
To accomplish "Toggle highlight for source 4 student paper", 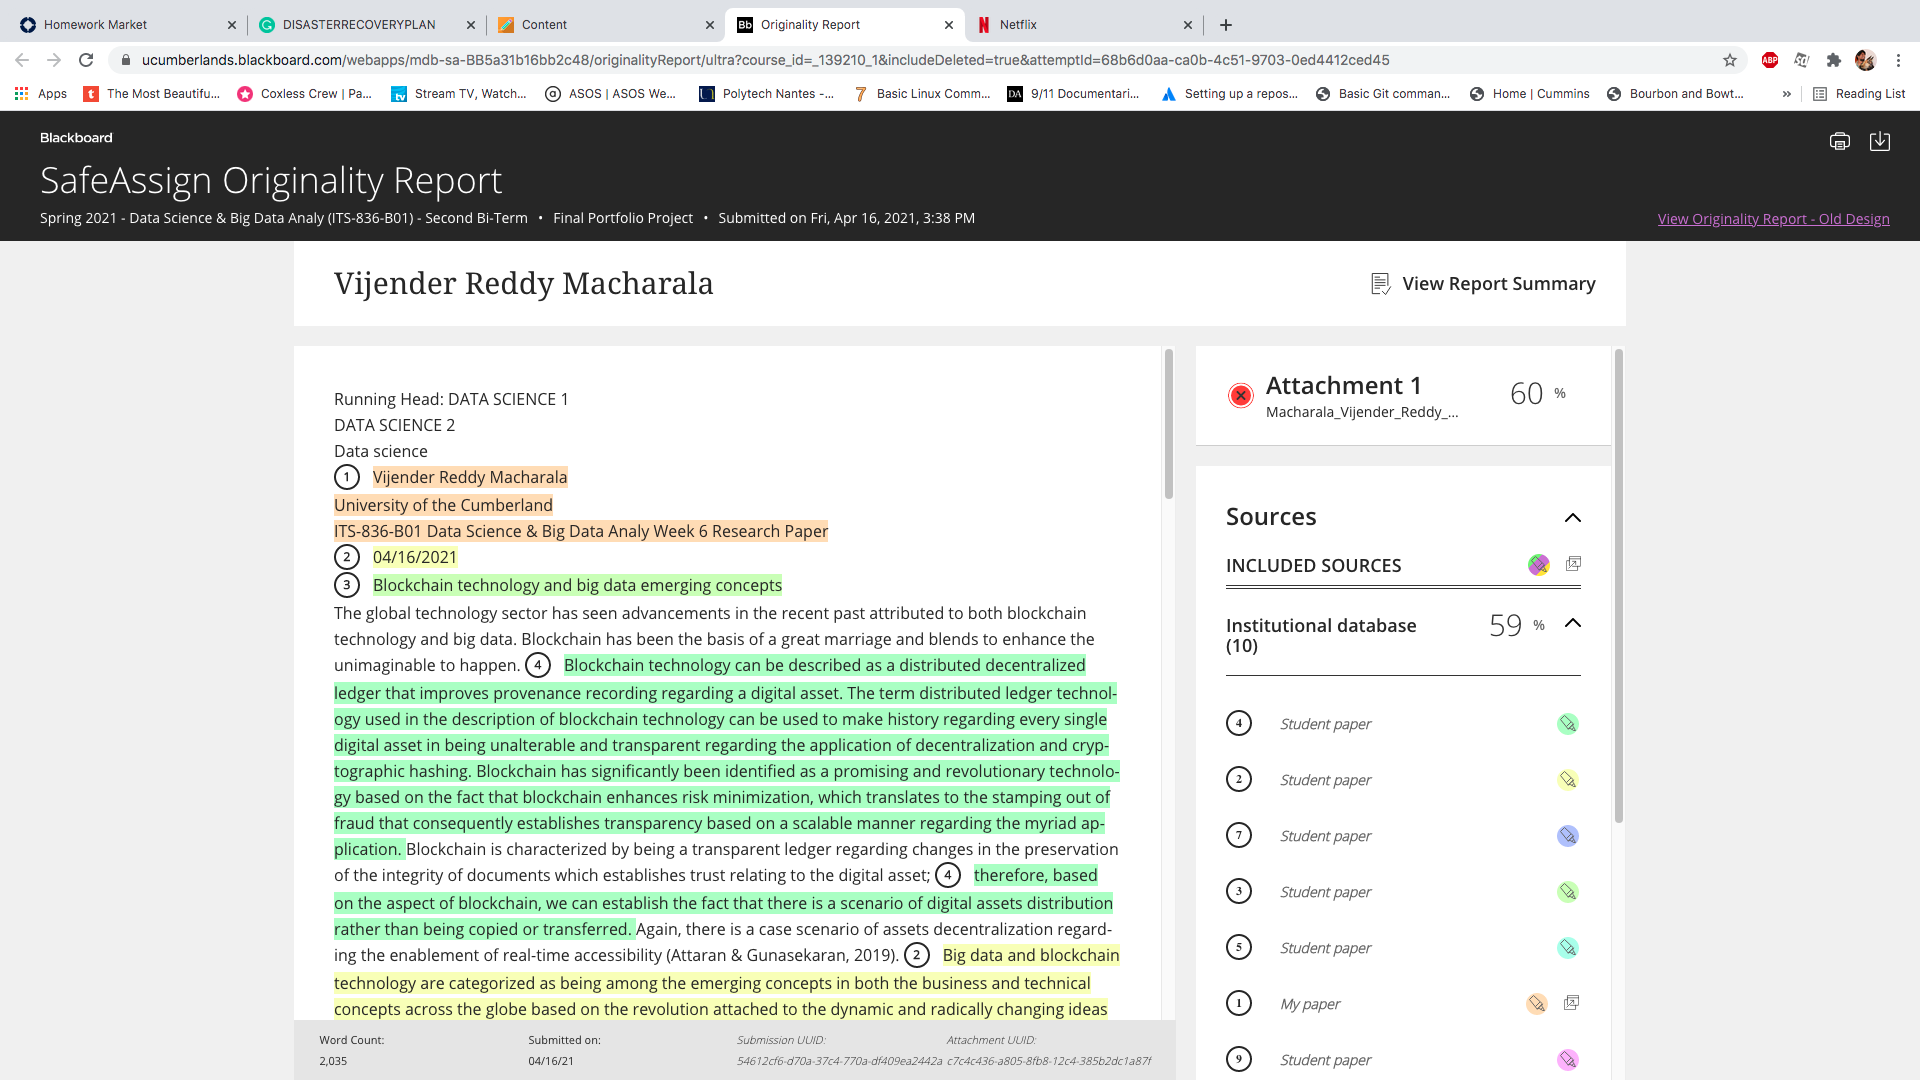I will (1567, 724).
